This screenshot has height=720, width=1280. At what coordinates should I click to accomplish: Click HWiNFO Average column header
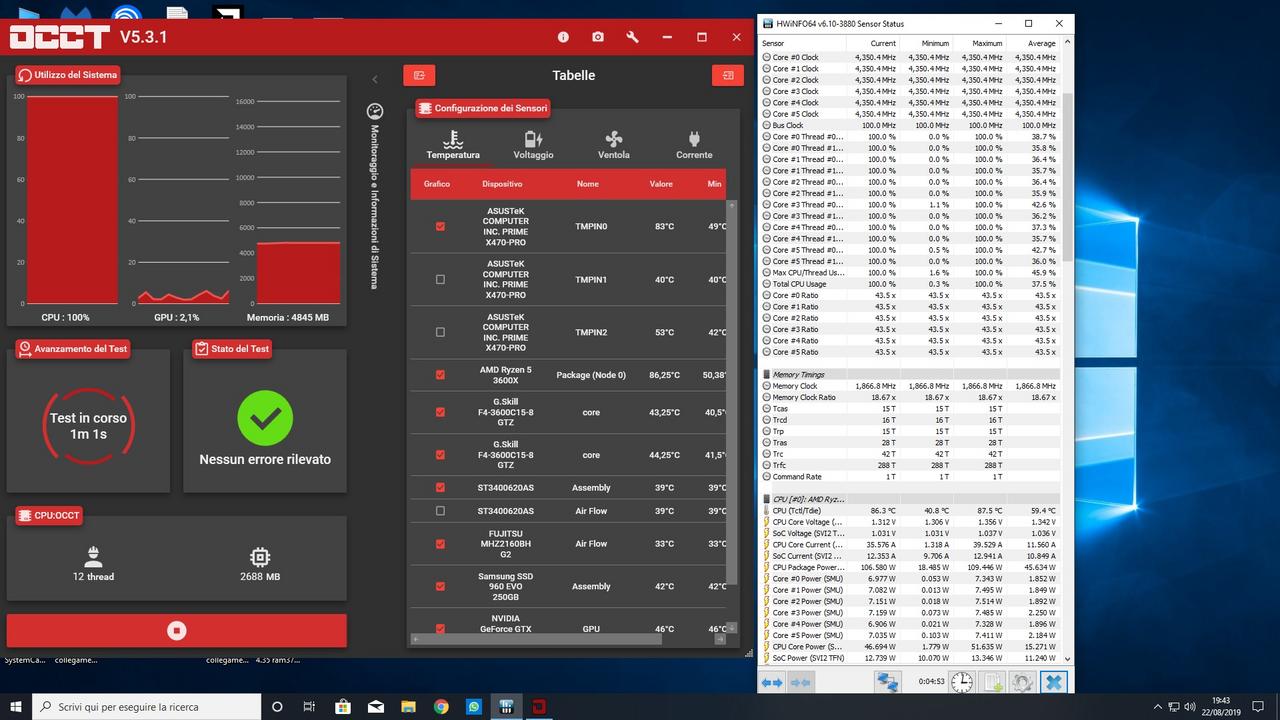[1031, 43]
